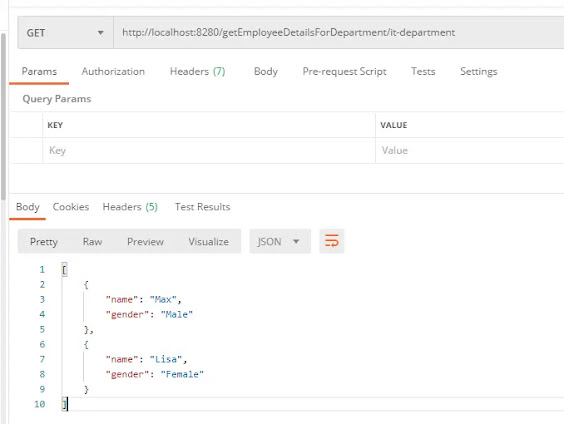Switch response view to Preview
The height and width of the screenshot is (424, 564).
pos(145,241)
